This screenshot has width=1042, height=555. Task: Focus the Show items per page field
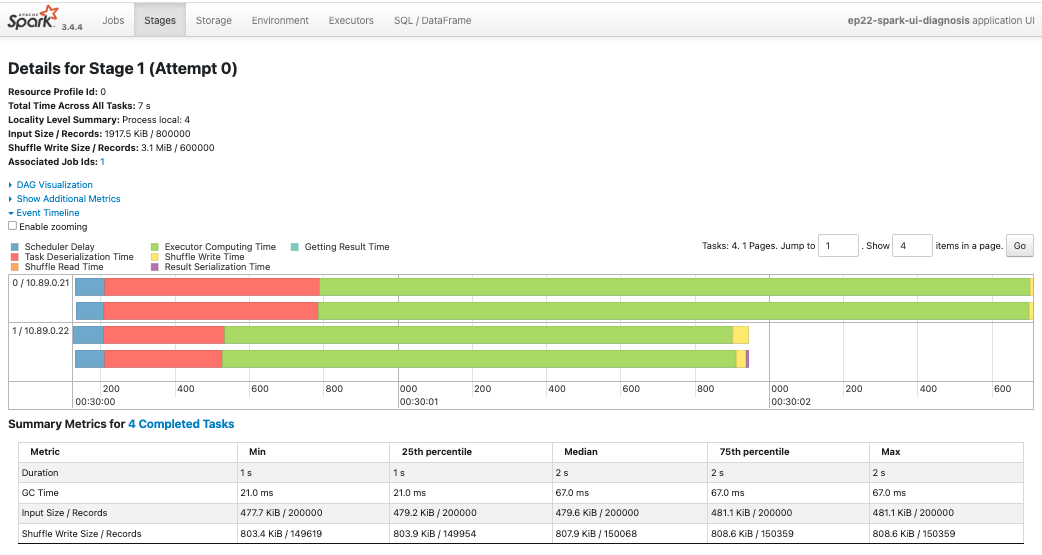coord(912,245)
